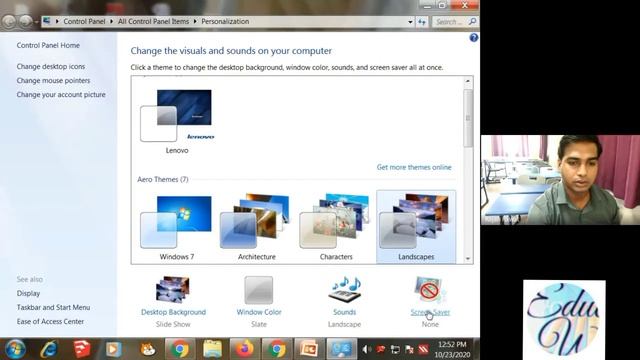This screenshot has width=640, height=360.
Task: Open the Screen Saver icon
Action: 430,289
